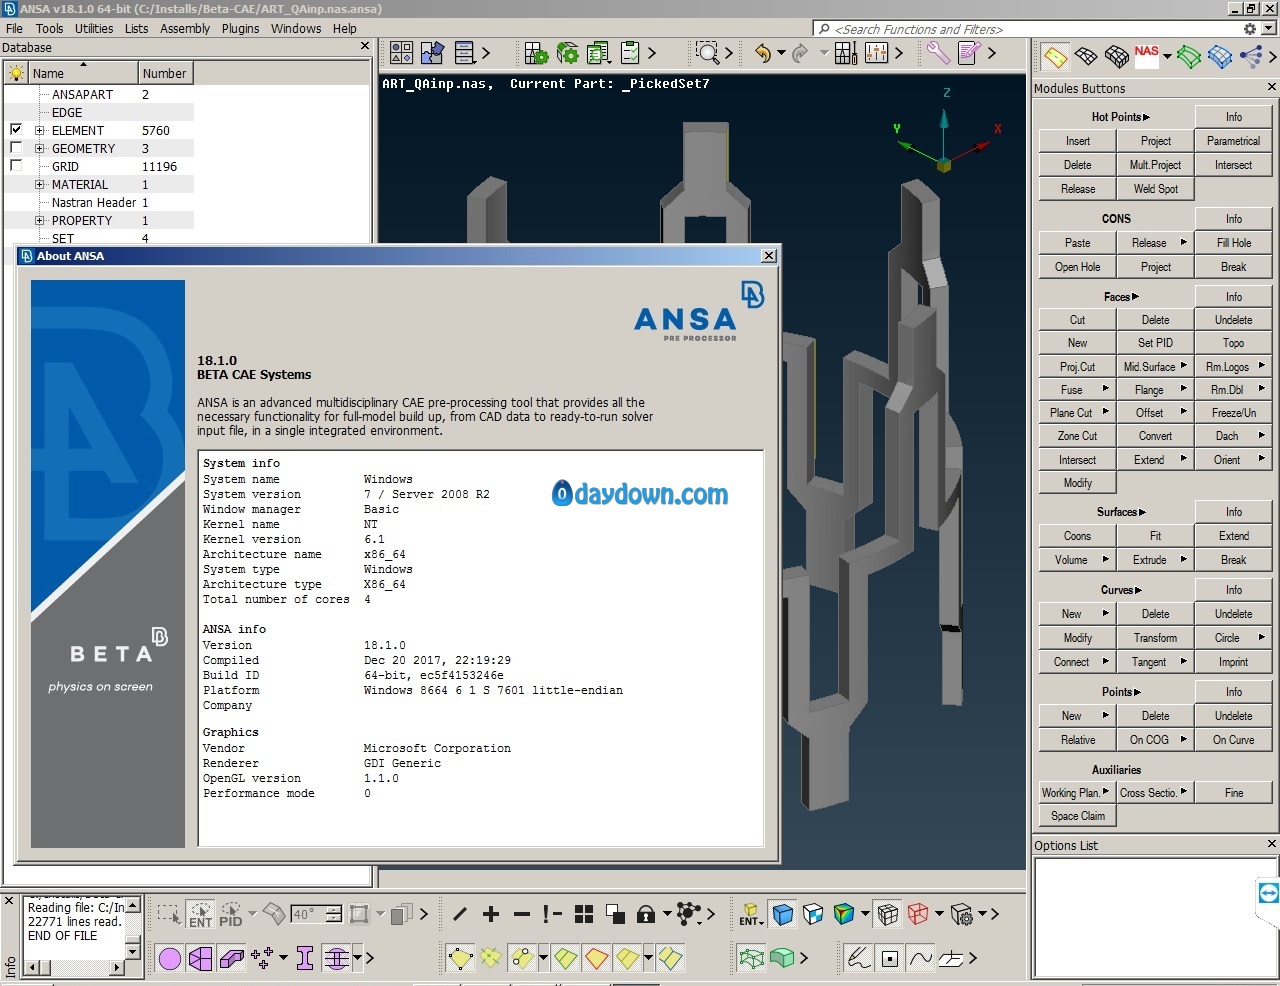
Task: Click the Info log horizontal scrollbar right arrow
Action: click(x=117, y=967)
